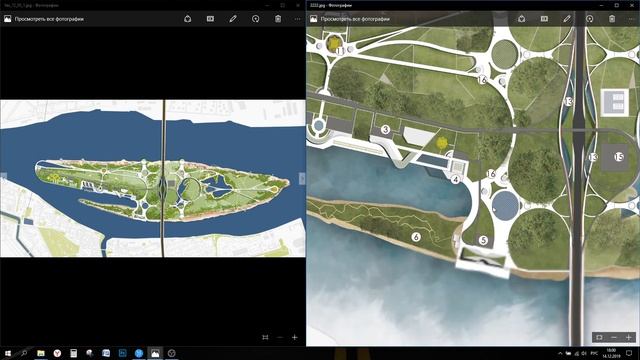
Task: Zoom in plus in right 3333.jpg window
Action: click(x=629, y=337)
